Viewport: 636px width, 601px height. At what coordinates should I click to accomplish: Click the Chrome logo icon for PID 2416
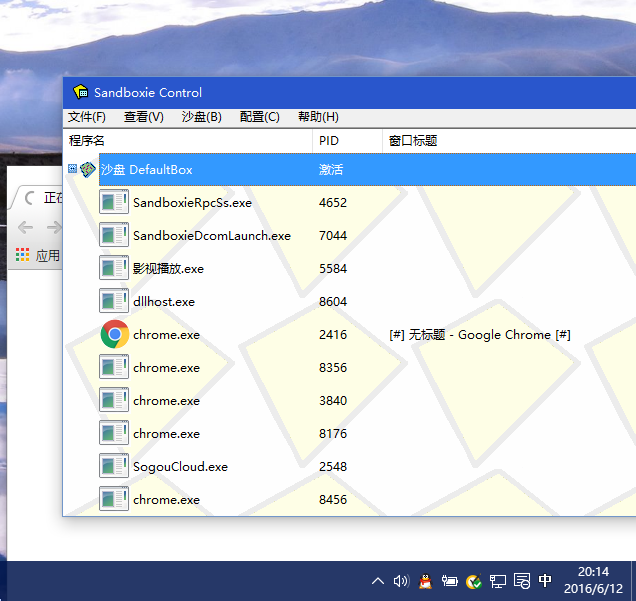pyautogui.click(x=115, y=334)
